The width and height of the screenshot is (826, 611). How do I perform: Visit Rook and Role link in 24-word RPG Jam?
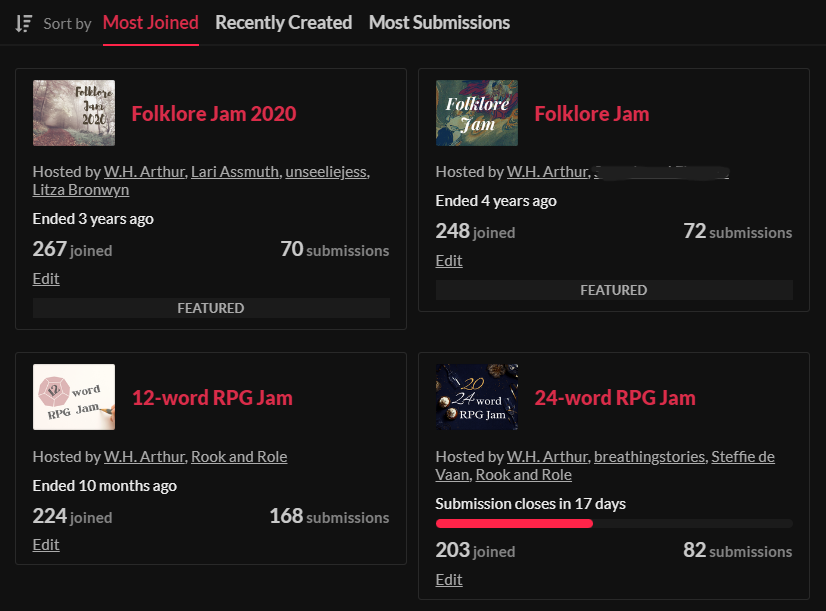click(x=524, y=475)
